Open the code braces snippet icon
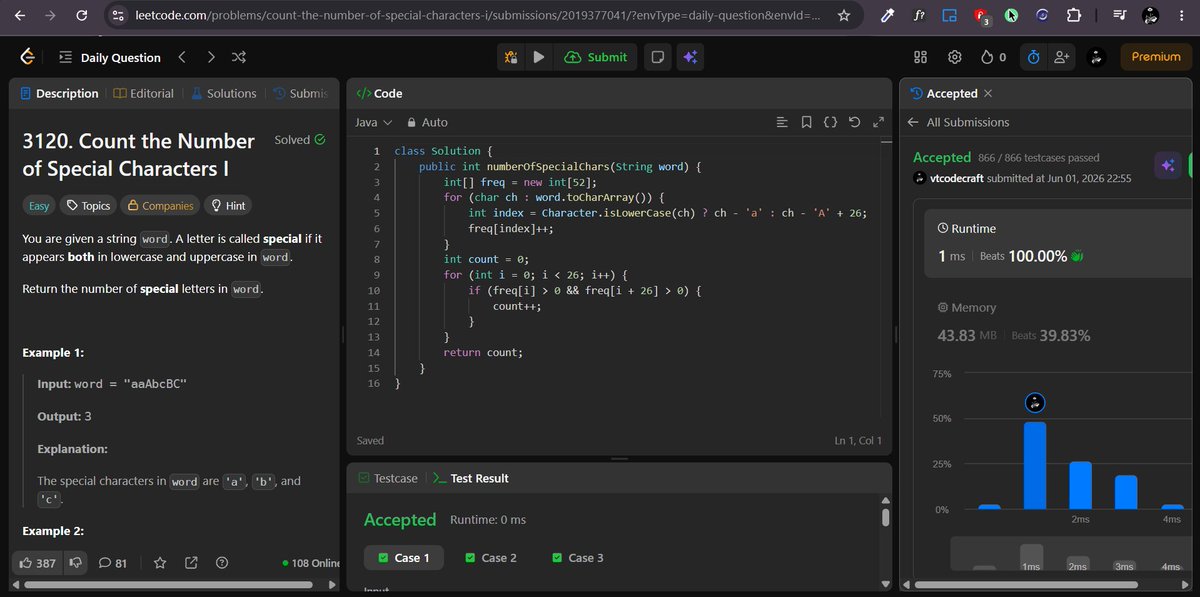This screenshot has width=1200, height=597. 830,122
